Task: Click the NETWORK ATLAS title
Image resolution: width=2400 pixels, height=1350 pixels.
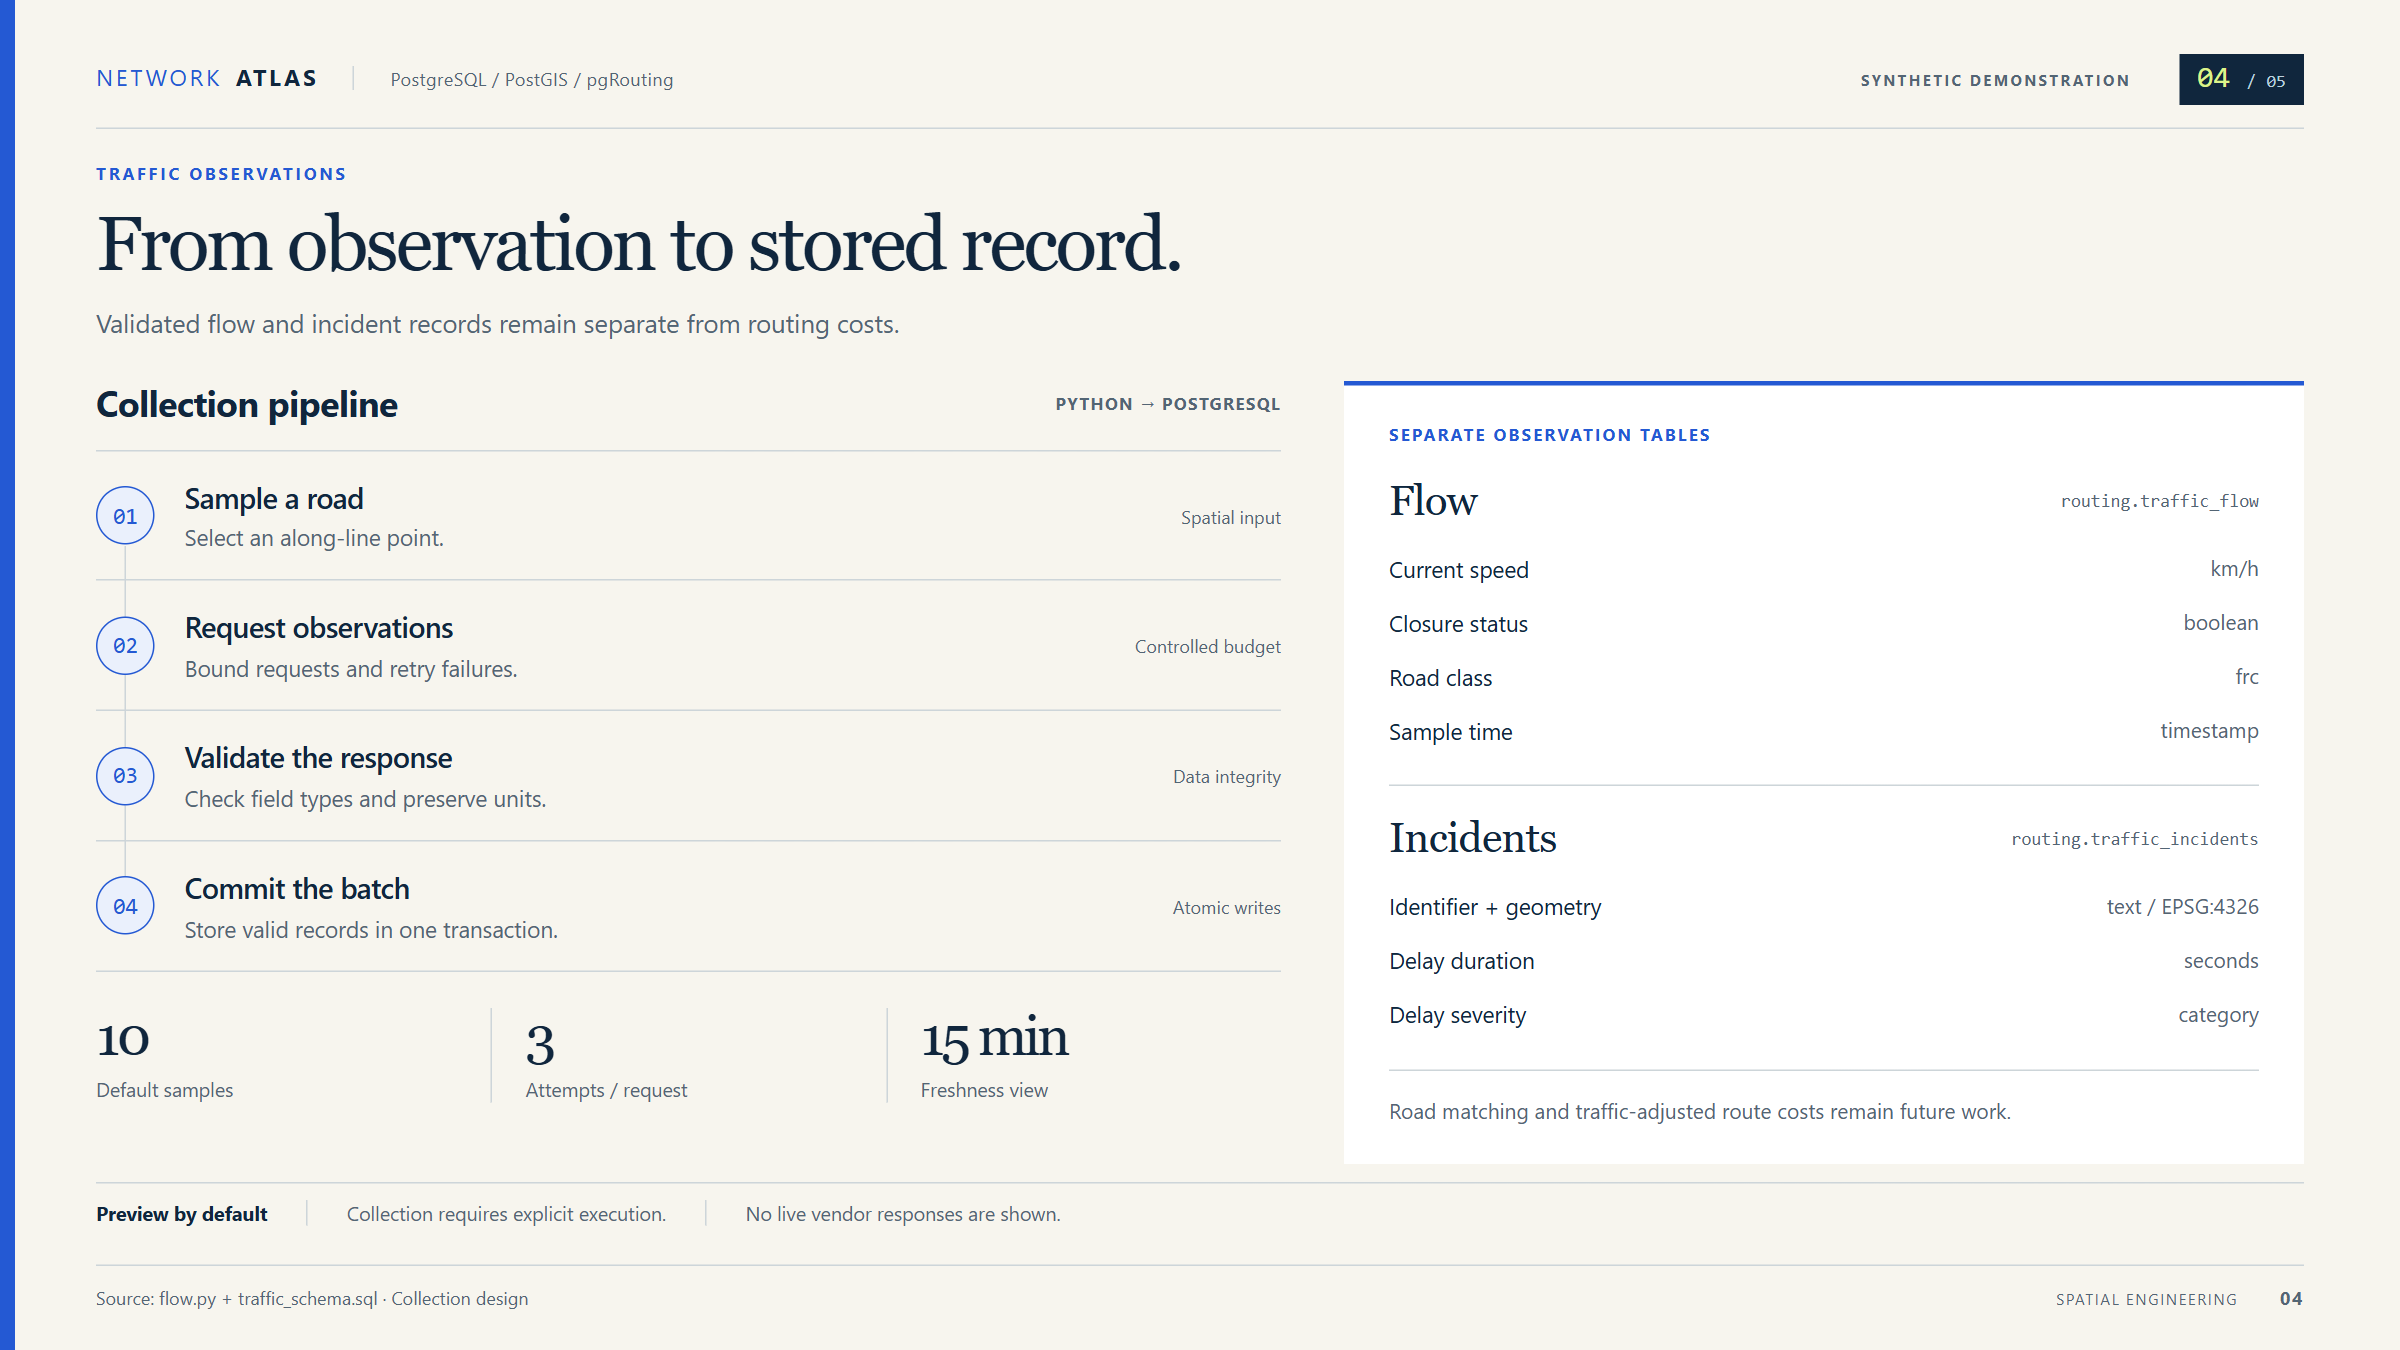Action: (207, 78)
